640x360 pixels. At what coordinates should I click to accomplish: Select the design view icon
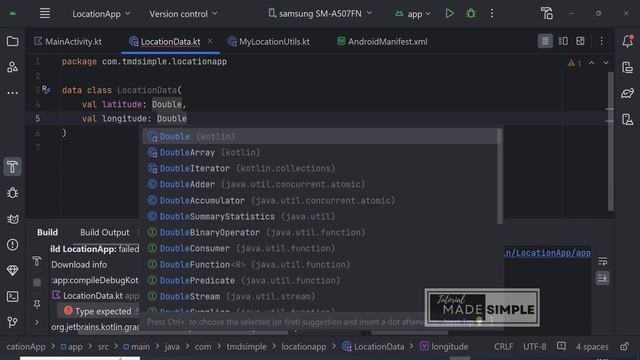point(580,41)
